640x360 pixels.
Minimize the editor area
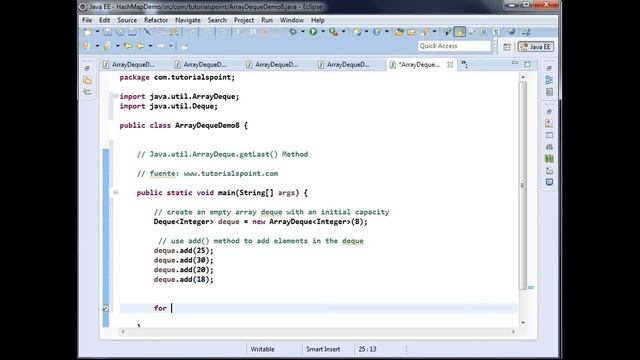515,64
